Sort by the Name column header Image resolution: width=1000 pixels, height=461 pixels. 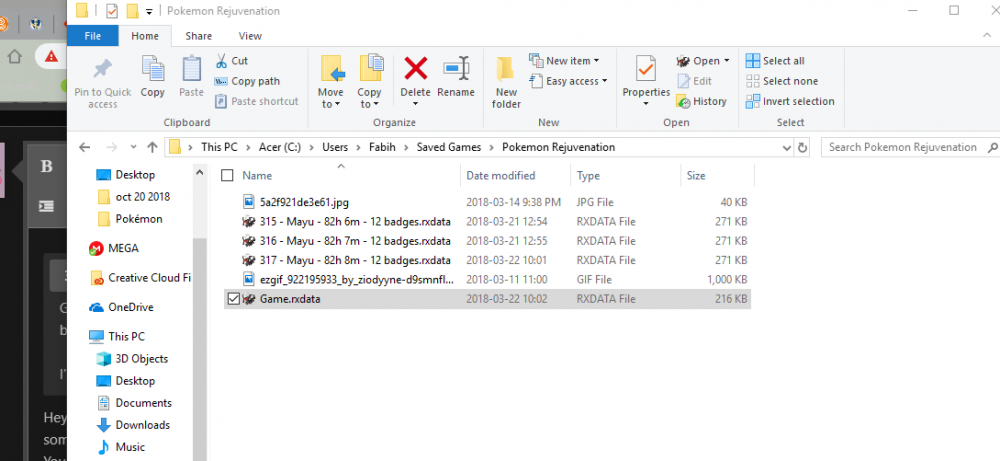(x=257, y=176)
